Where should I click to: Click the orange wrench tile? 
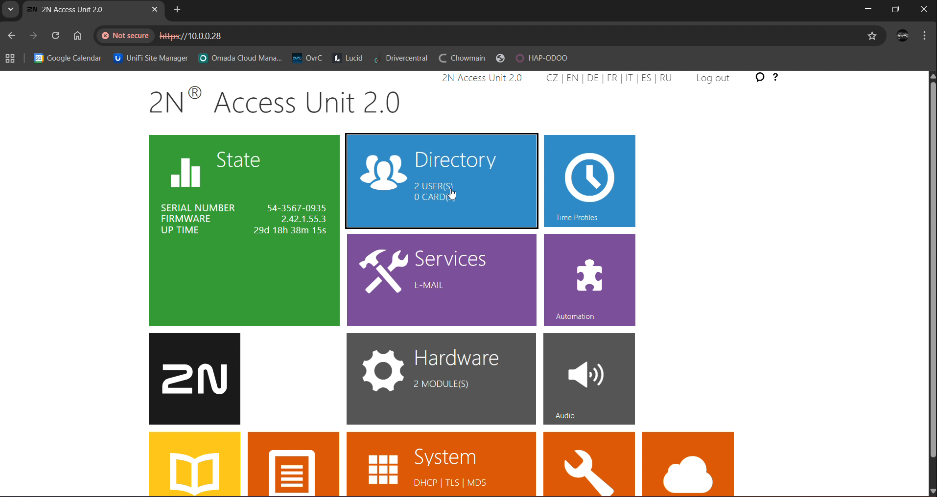589,464
